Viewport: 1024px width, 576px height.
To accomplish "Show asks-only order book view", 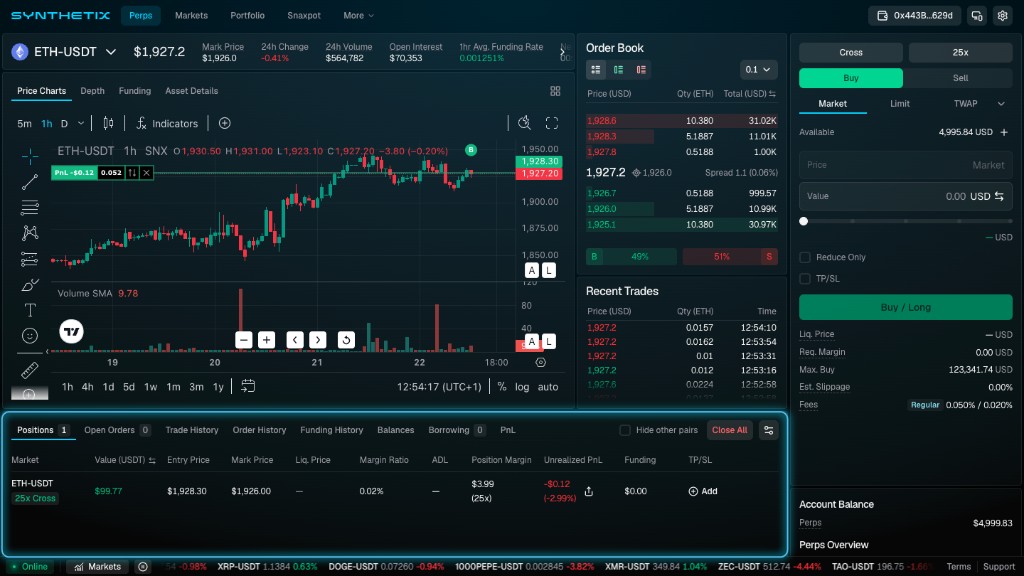I will 641,70.
